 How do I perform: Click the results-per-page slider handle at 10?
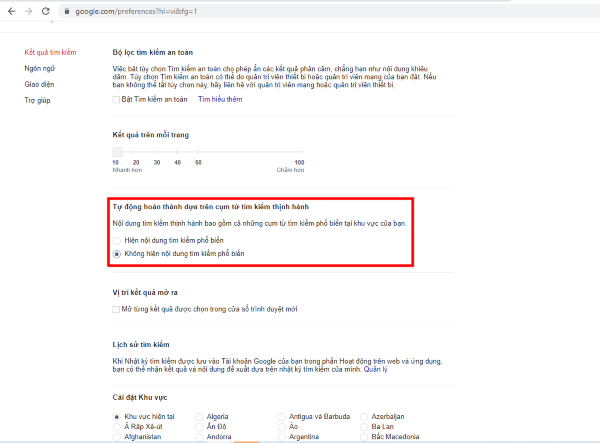pos(116,151)
